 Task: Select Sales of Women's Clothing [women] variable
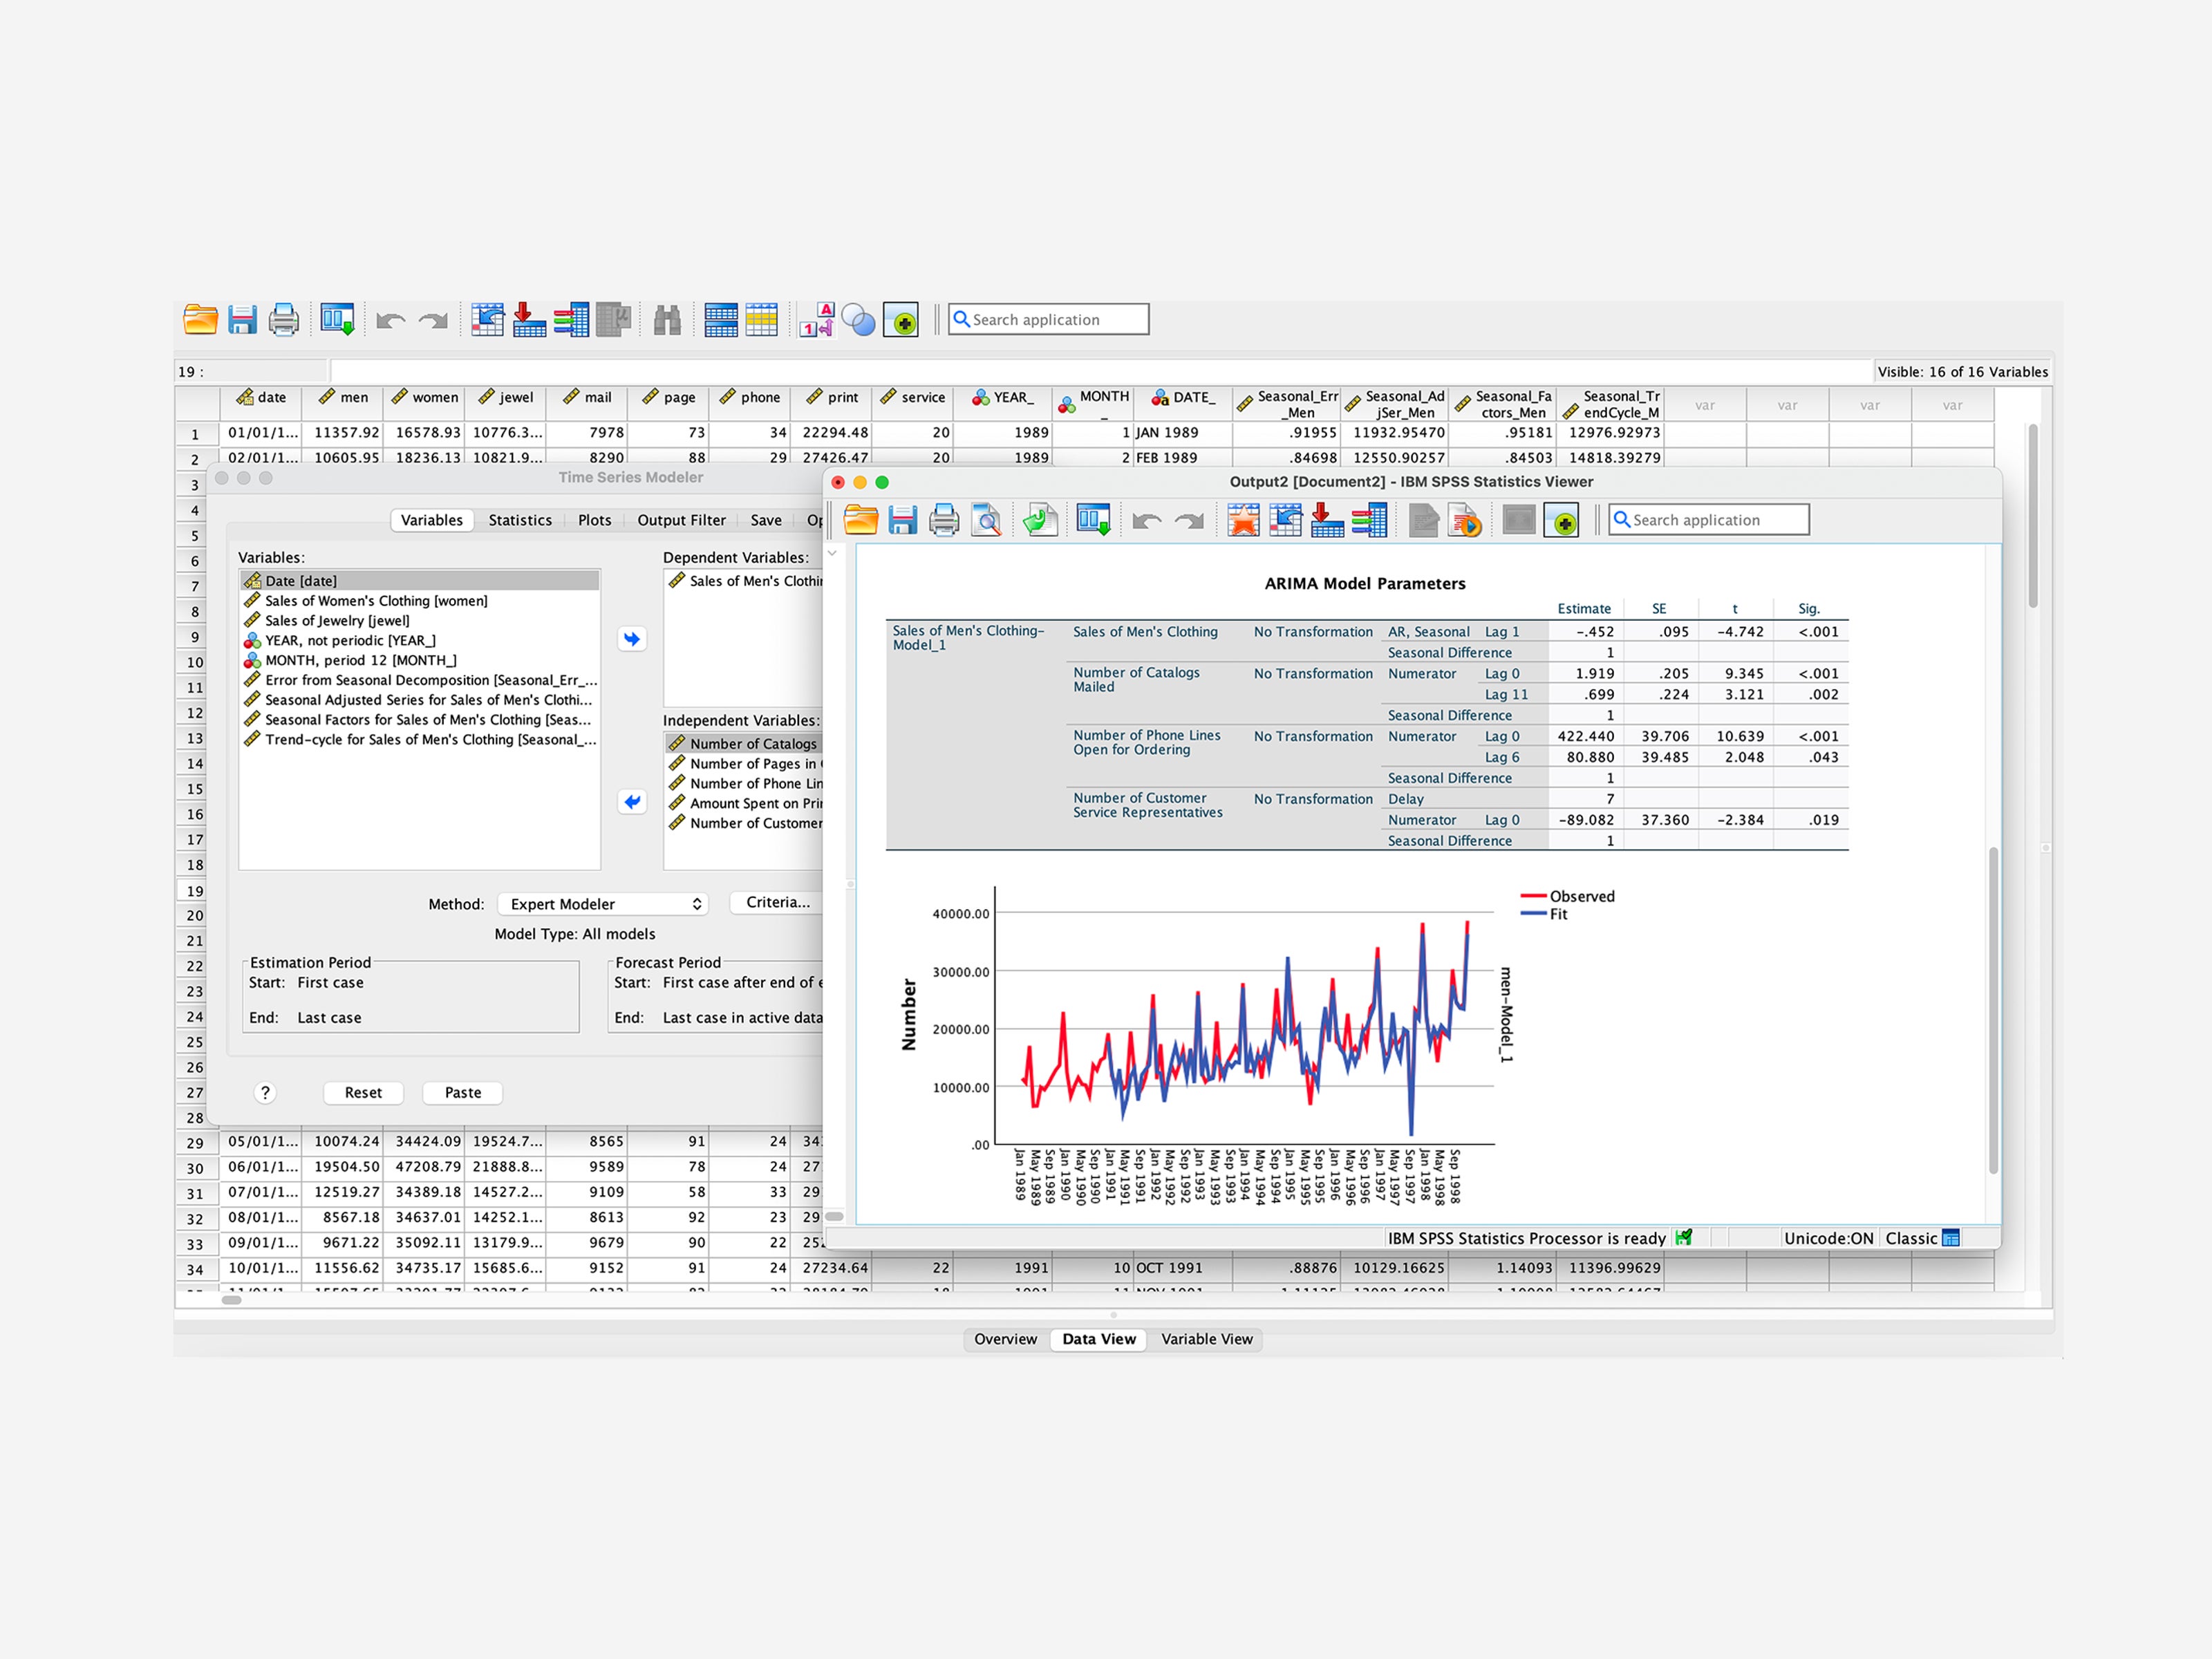[x=419, y=601]
